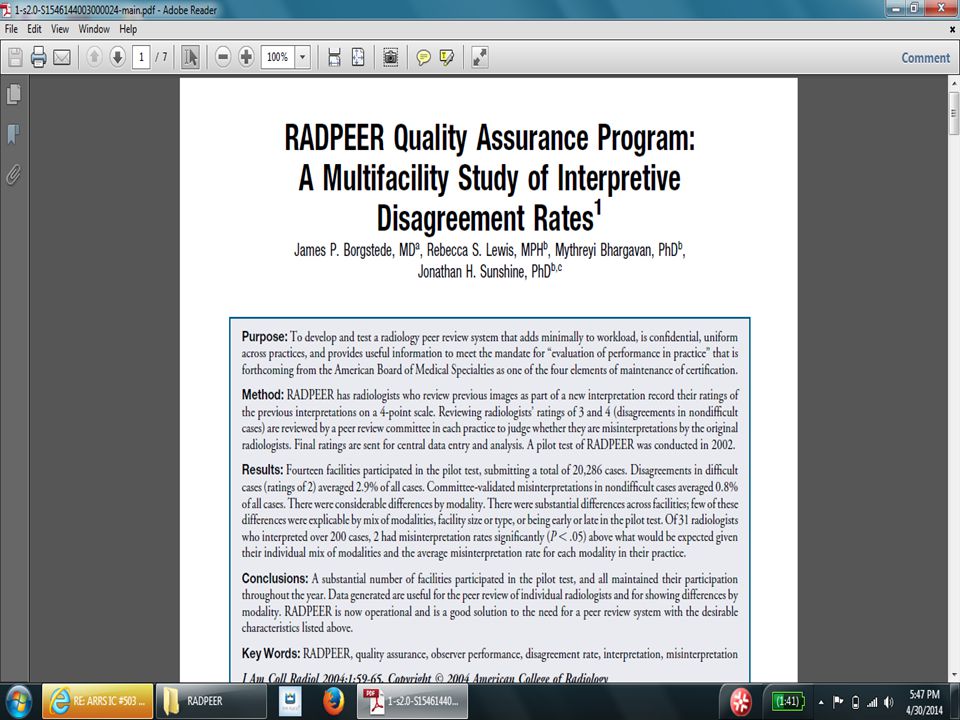This screenshot has width=960, height=720.
Task: Open the Help menu
Action: tap(128, 29)
